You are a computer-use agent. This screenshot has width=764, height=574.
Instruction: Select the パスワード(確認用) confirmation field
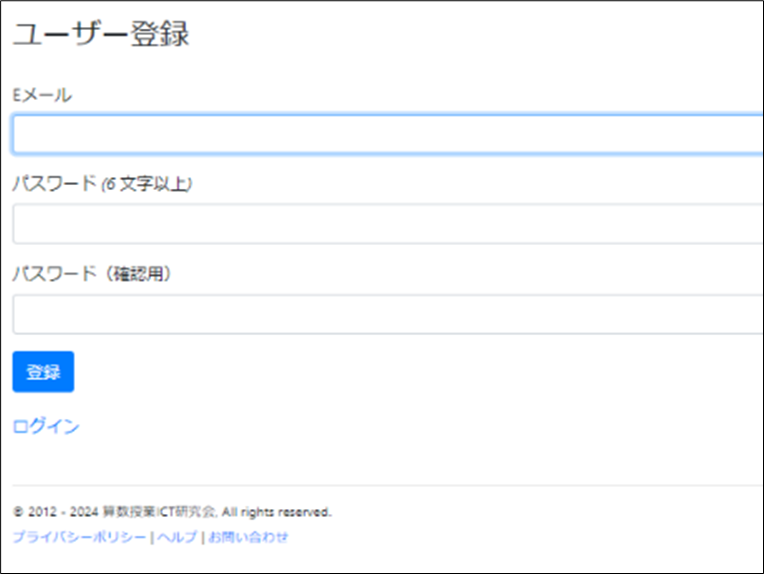[388, 314]
